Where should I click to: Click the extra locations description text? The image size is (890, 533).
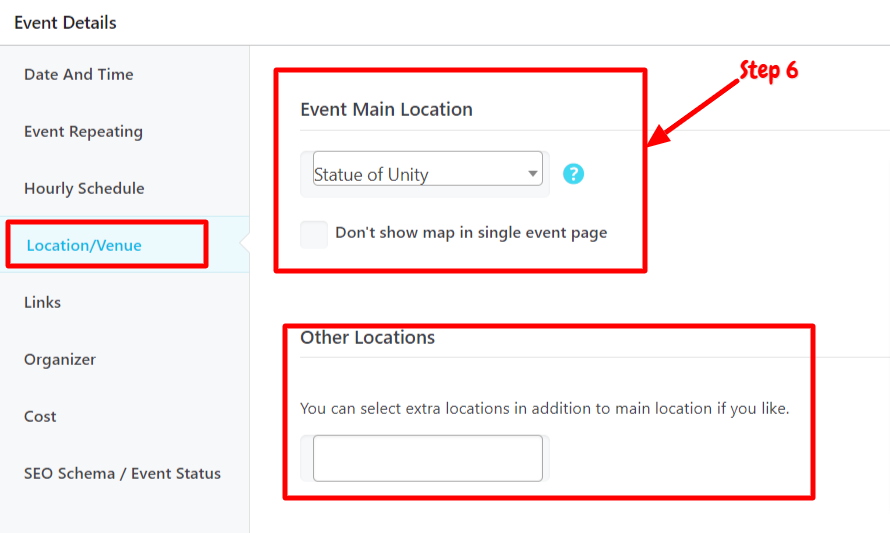[x=544, y=408]
